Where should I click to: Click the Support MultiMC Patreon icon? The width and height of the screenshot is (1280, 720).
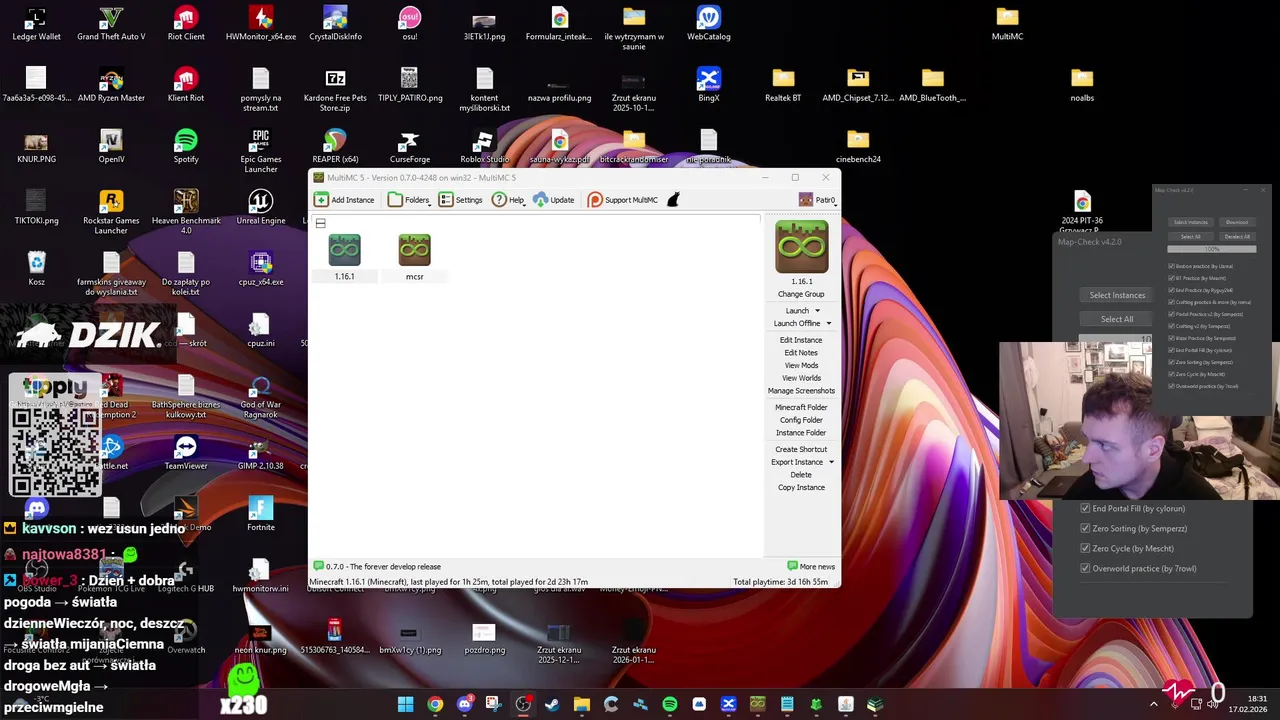(595, 200)
